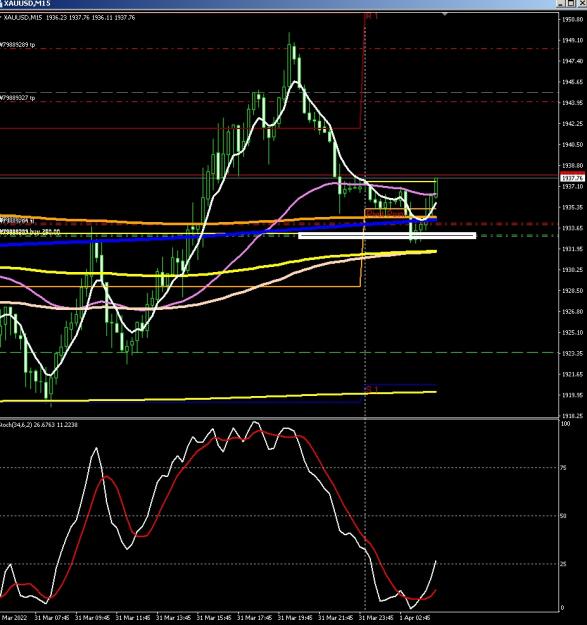Minimize the XAUUSD,M15 chart window
The height and width of the screenshot is (625, 587).
coord(561,4)
